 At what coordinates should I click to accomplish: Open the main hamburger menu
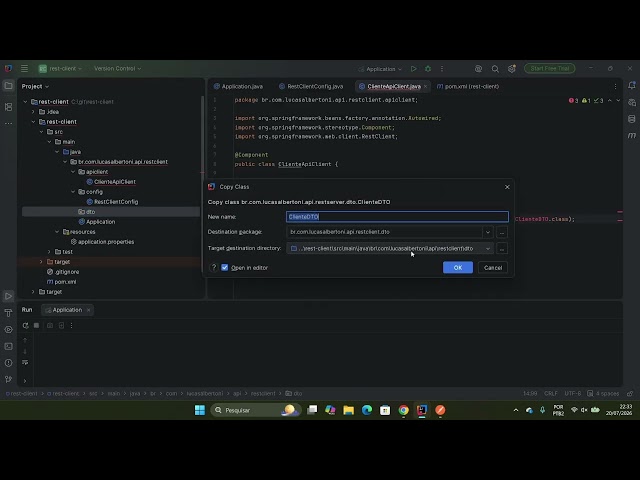coord(24,69)
